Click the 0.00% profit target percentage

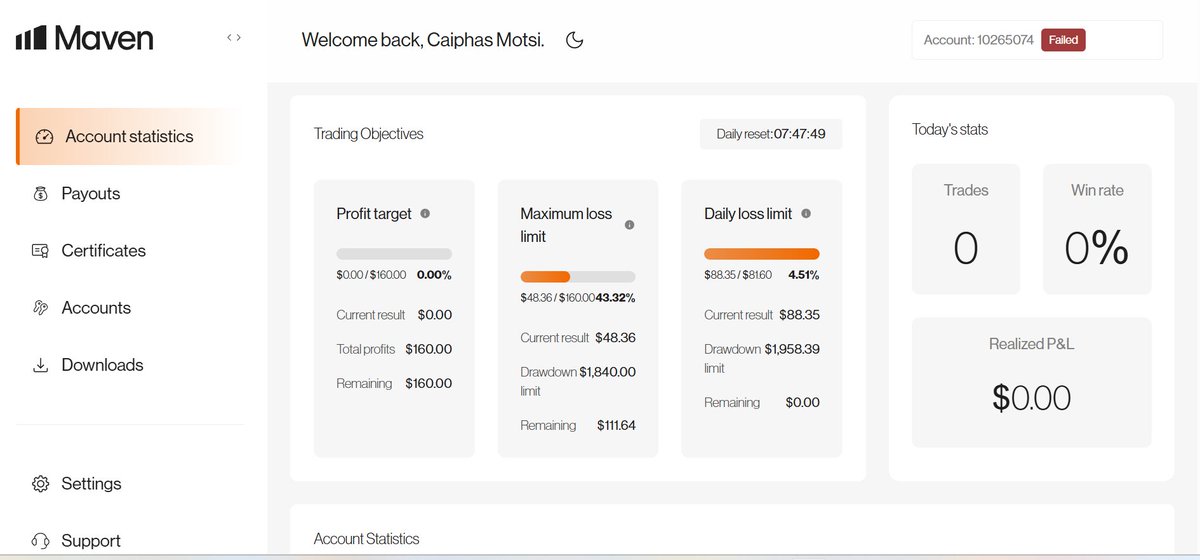(434, 274)
